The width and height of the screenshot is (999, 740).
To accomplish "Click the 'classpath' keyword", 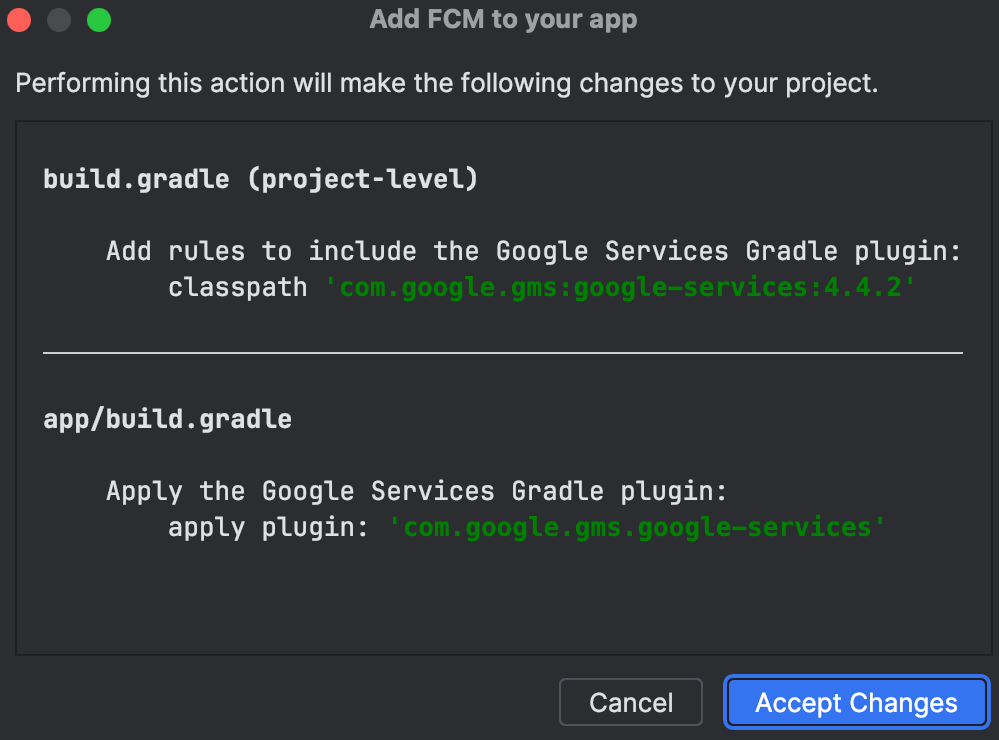I will [238, 287].
